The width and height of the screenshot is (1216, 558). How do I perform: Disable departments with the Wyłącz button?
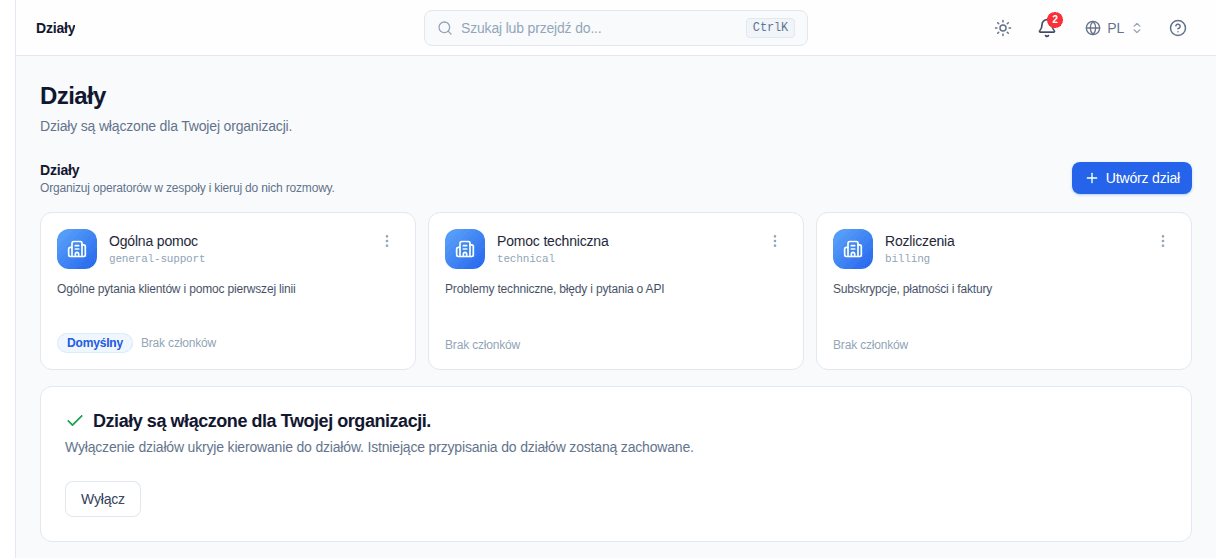(x=103, y=499)
